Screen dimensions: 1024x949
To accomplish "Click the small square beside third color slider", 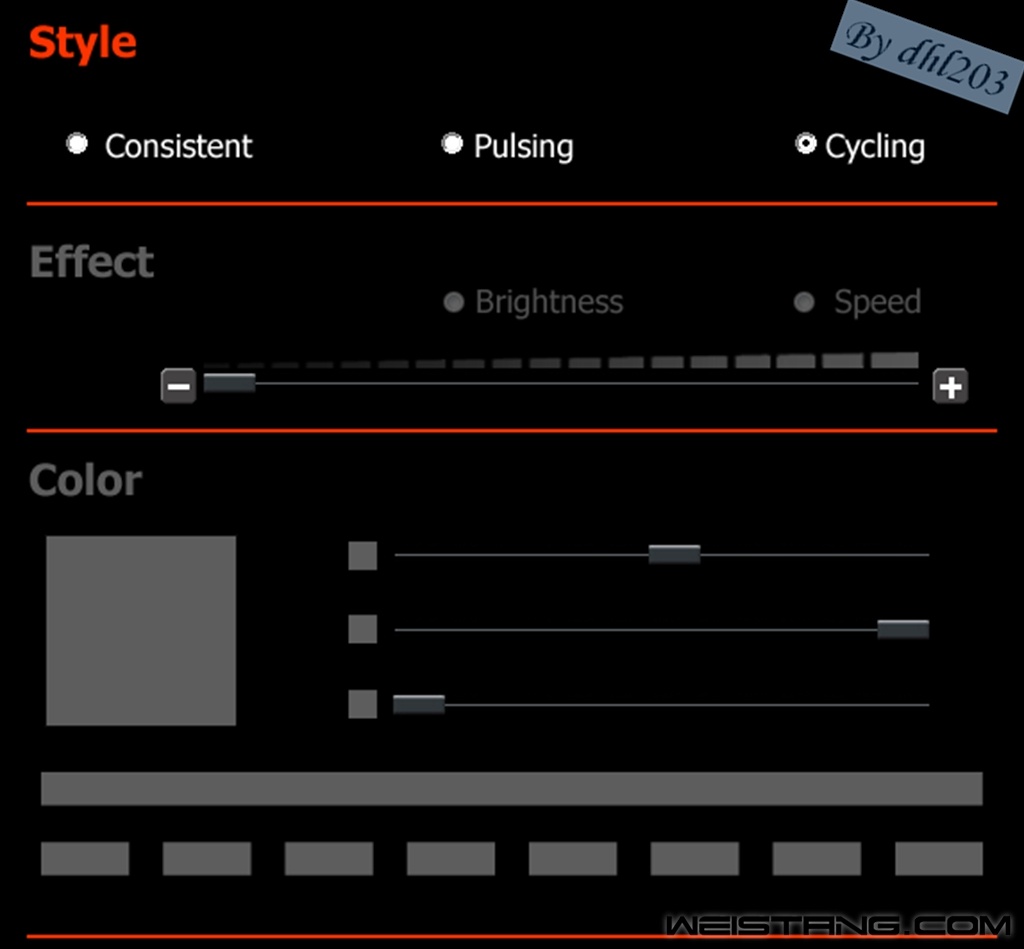I will 362,704.
